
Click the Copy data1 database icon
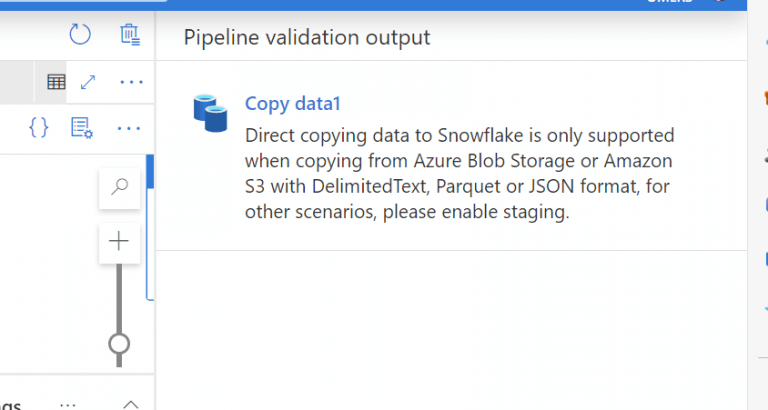pos(210,113)
